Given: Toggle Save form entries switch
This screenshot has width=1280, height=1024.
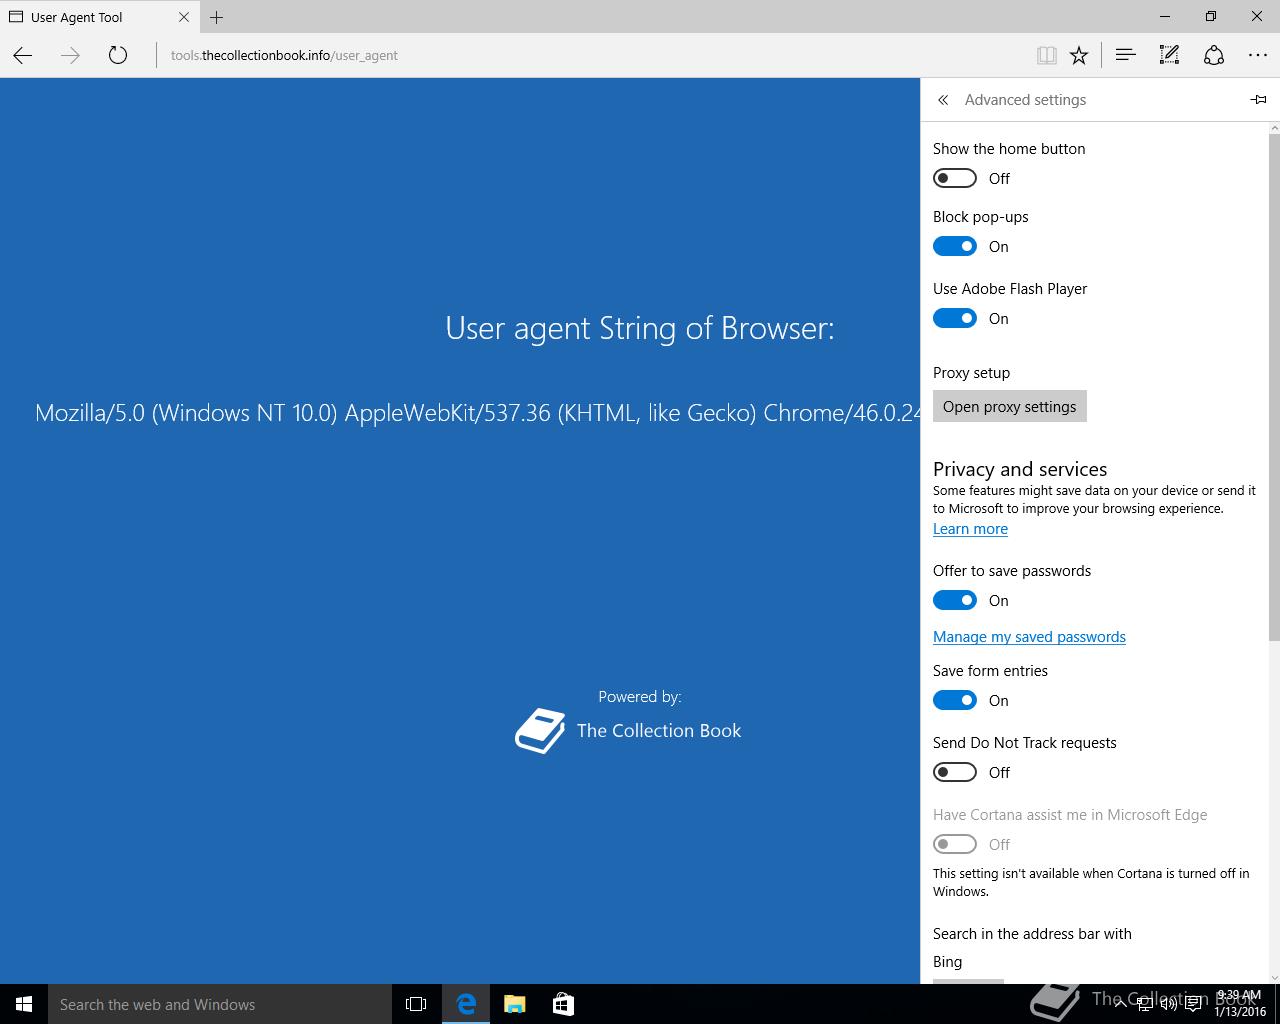Looking at the screenshot, I should [x=955, y=700].
